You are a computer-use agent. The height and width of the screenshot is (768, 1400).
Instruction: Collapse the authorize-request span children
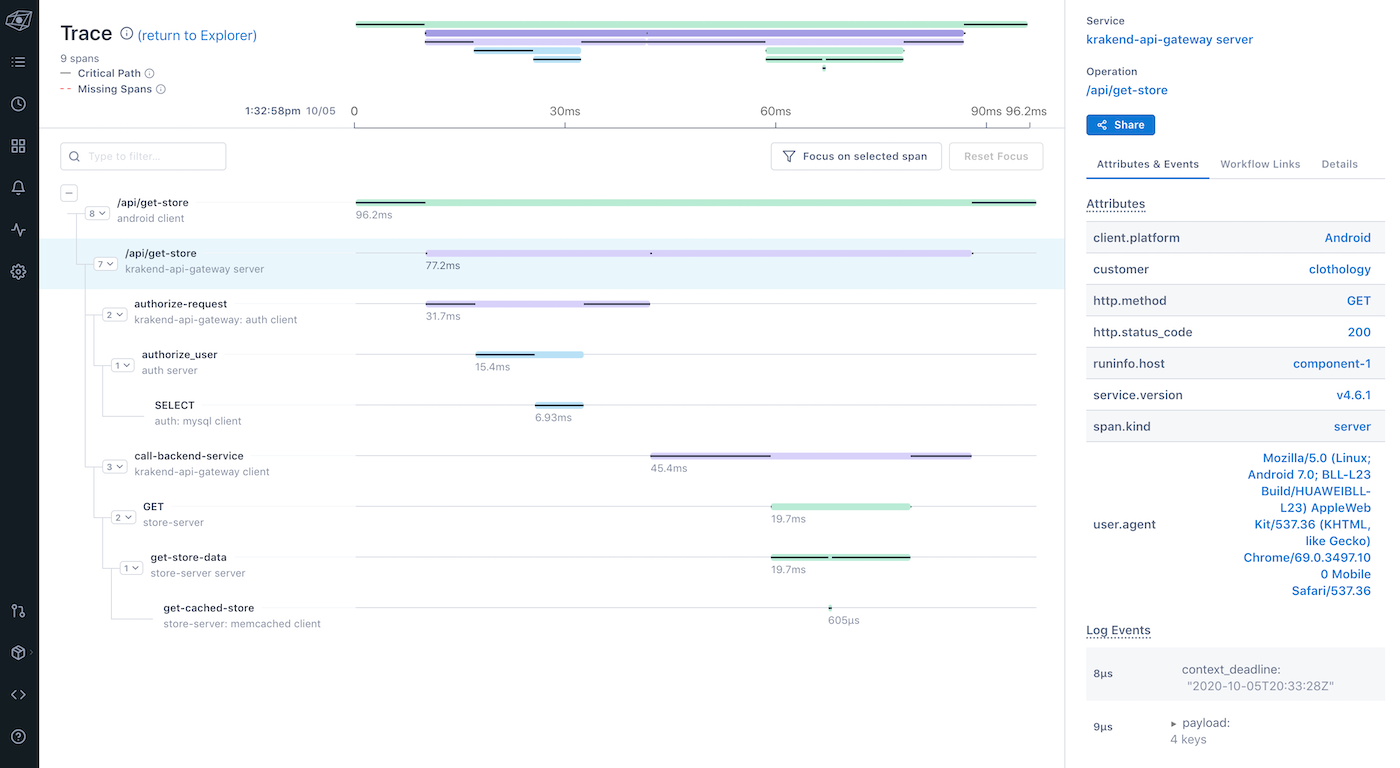point(114,314)
